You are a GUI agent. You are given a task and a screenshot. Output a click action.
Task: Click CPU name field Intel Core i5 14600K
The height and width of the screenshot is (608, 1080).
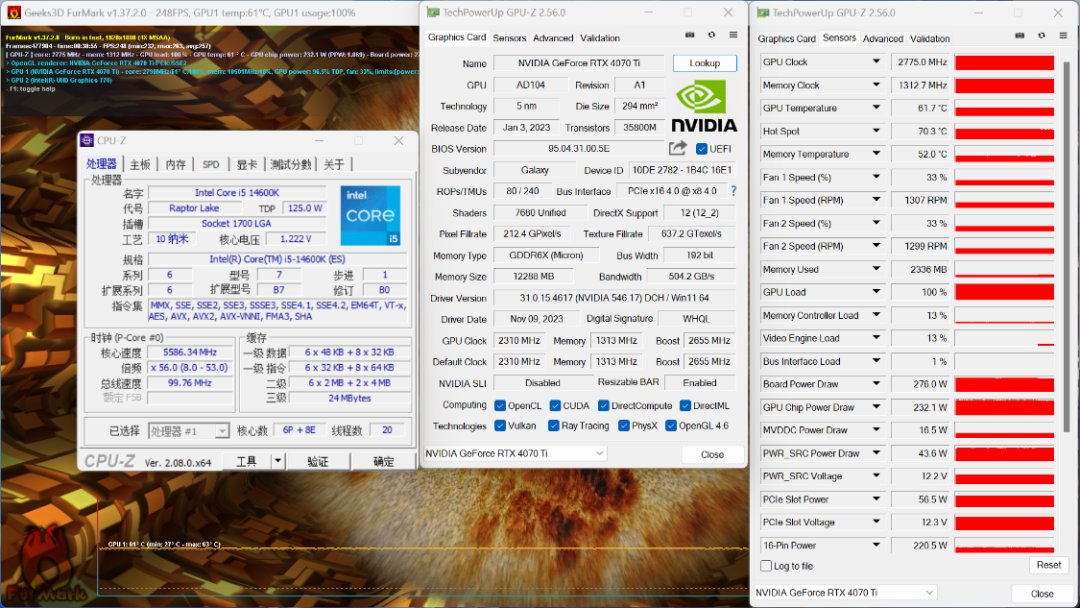pos(237,193)
